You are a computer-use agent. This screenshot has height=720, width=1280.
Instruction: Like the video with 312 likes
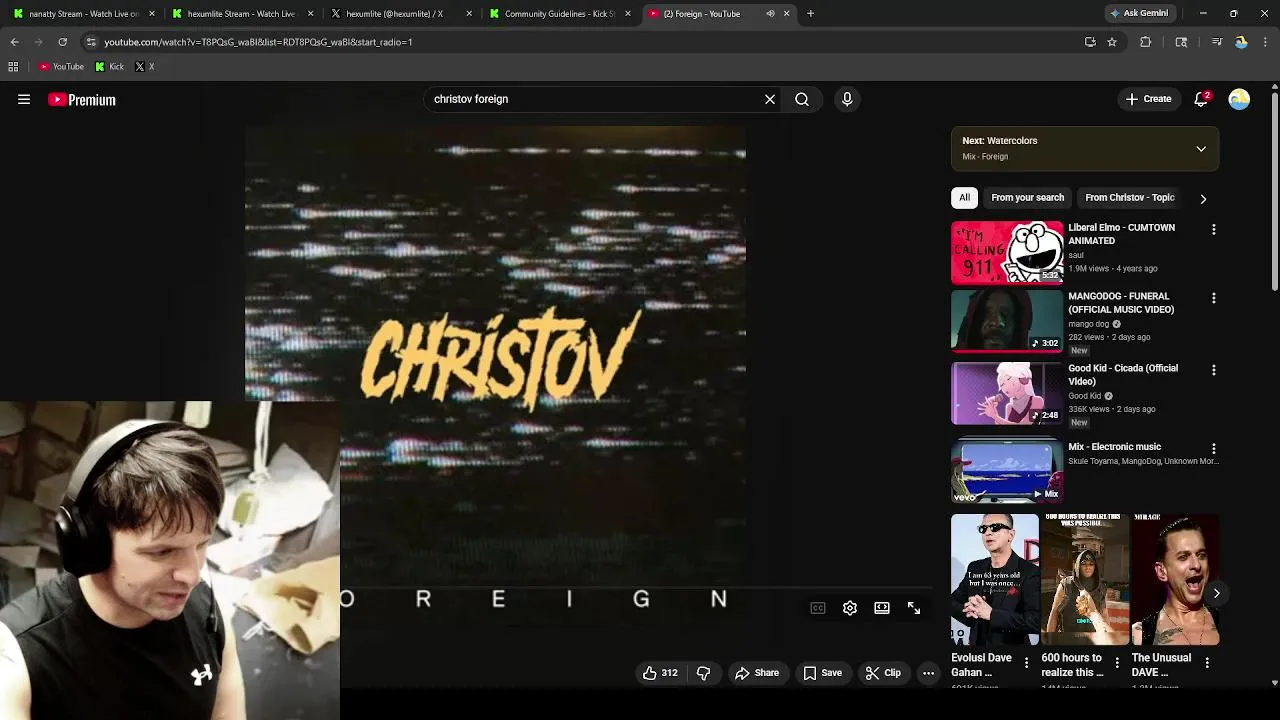tap(660, 673)
